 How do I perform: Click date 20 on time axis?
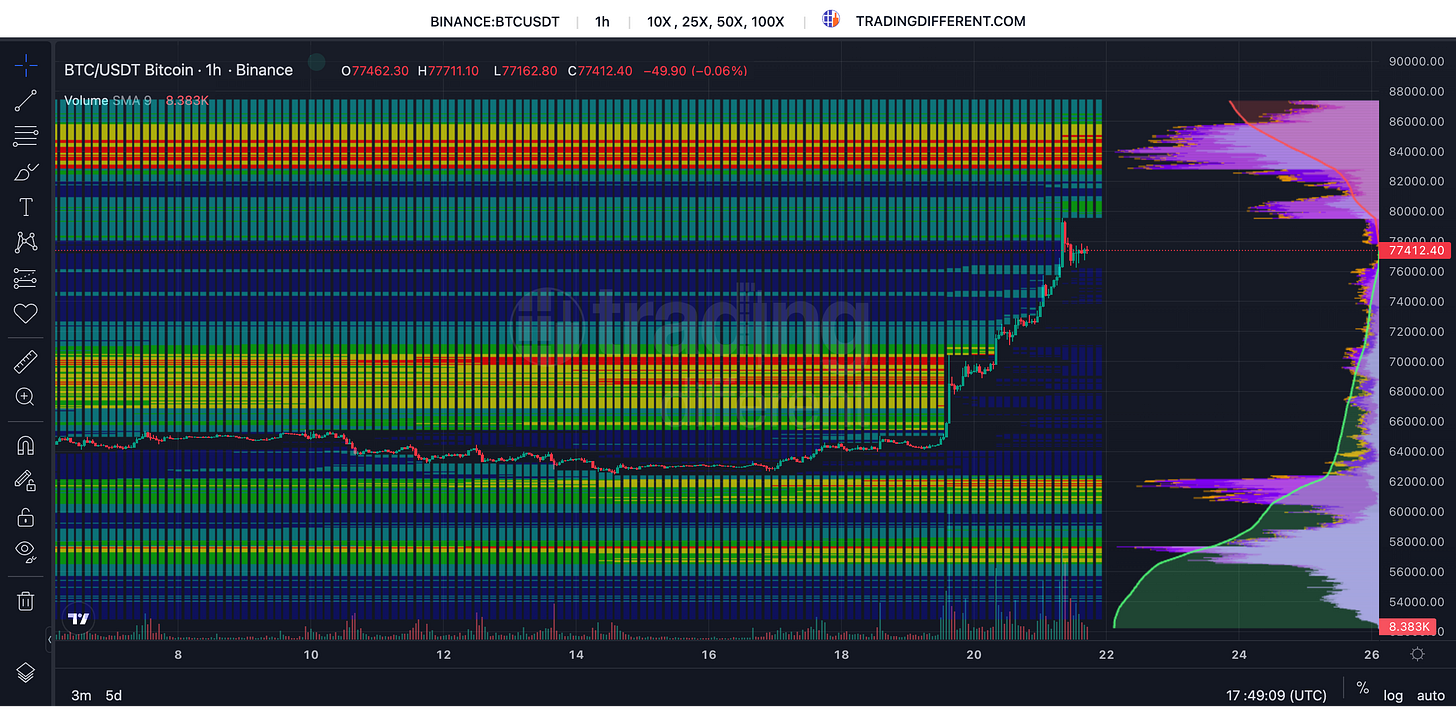pos(974,655)
